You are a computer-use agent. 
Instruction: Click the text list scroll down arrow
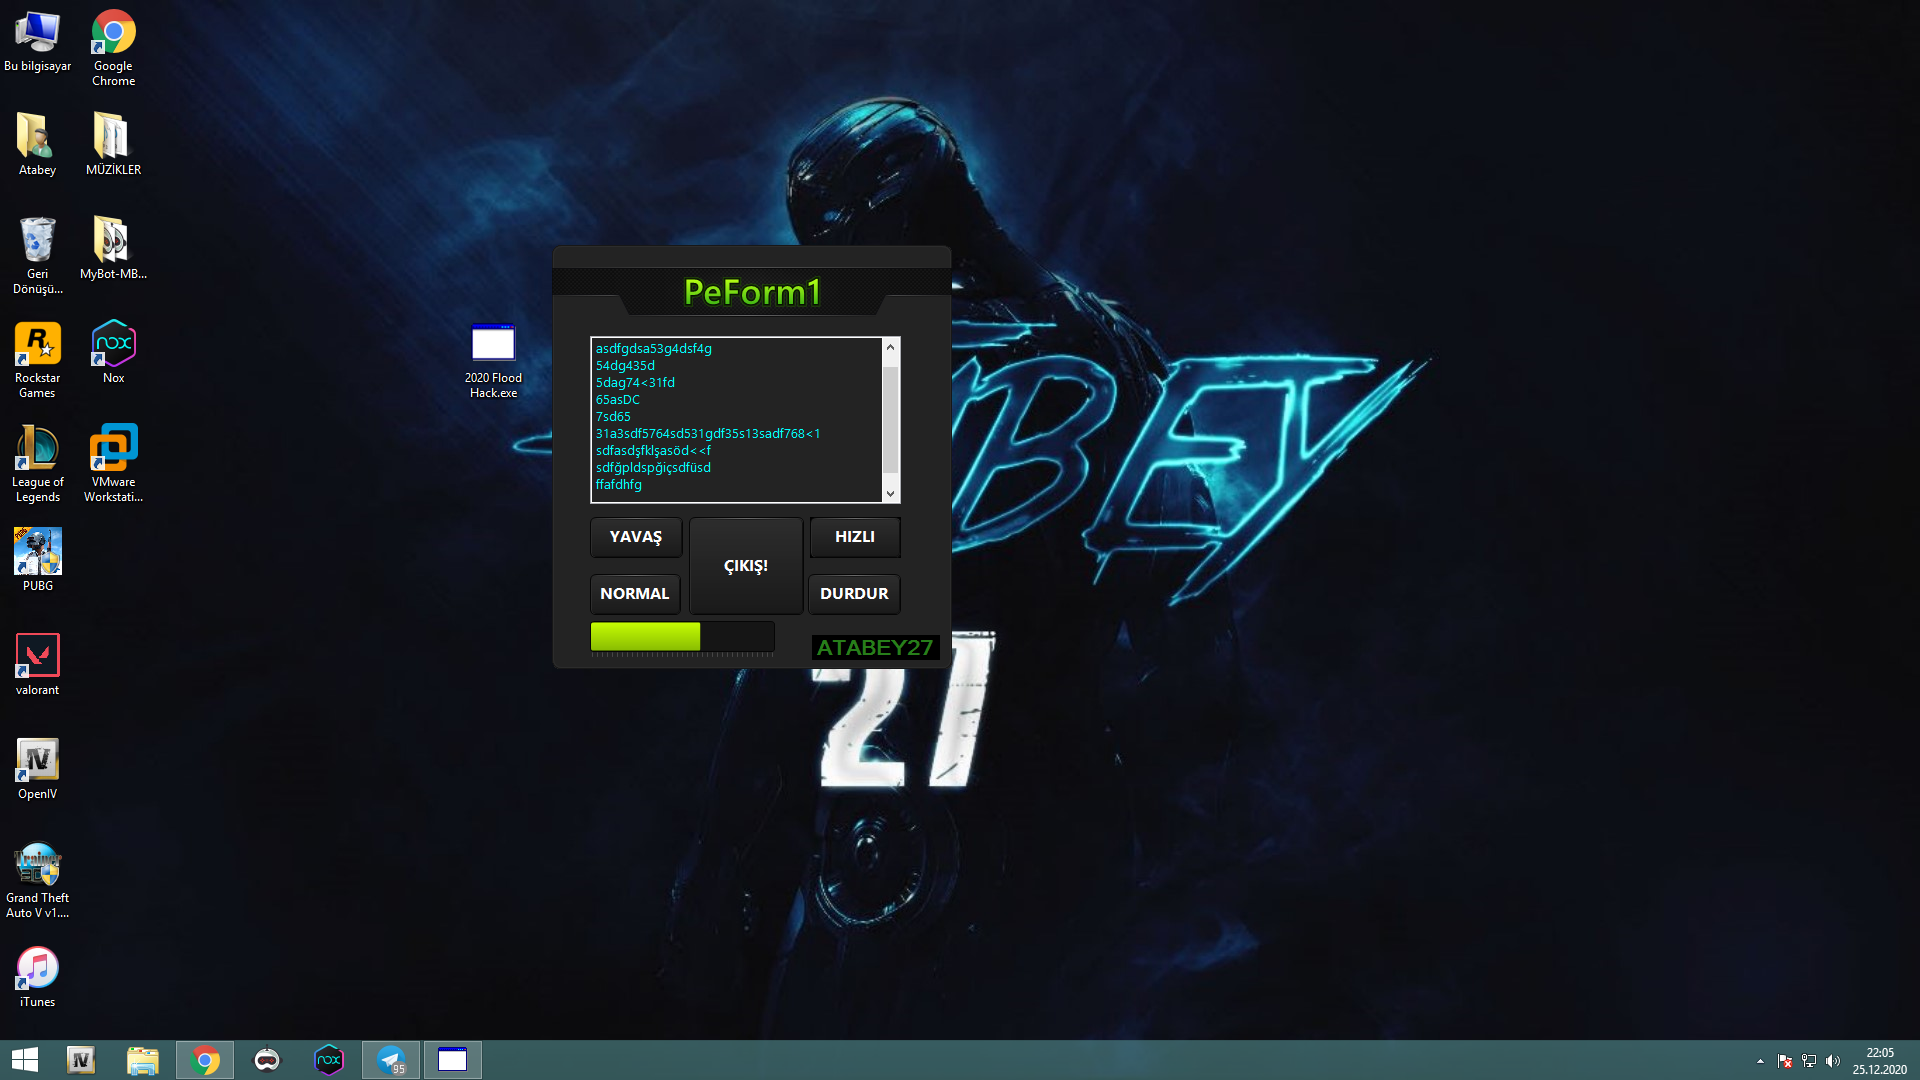tap(890, 494)
